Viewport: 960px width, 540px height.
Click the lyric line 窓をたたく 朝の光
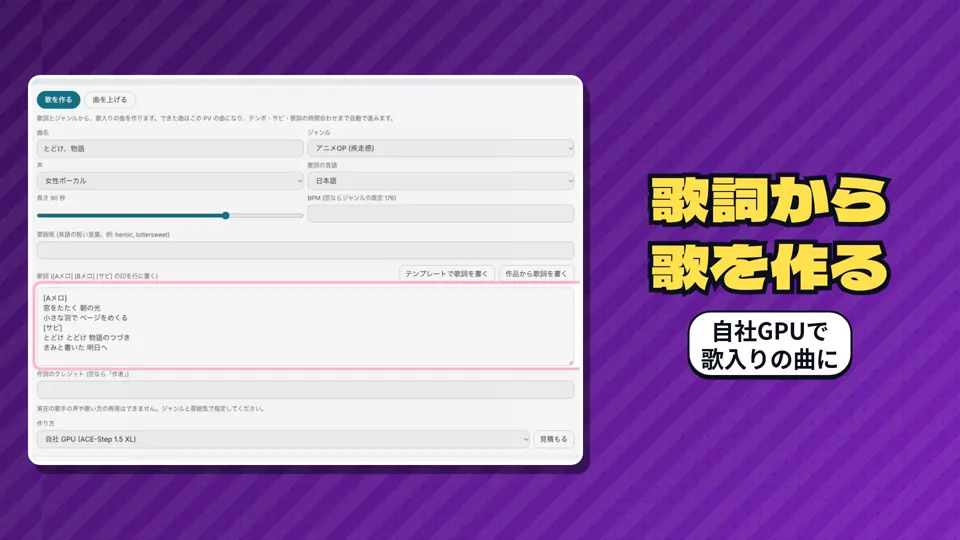72,308
